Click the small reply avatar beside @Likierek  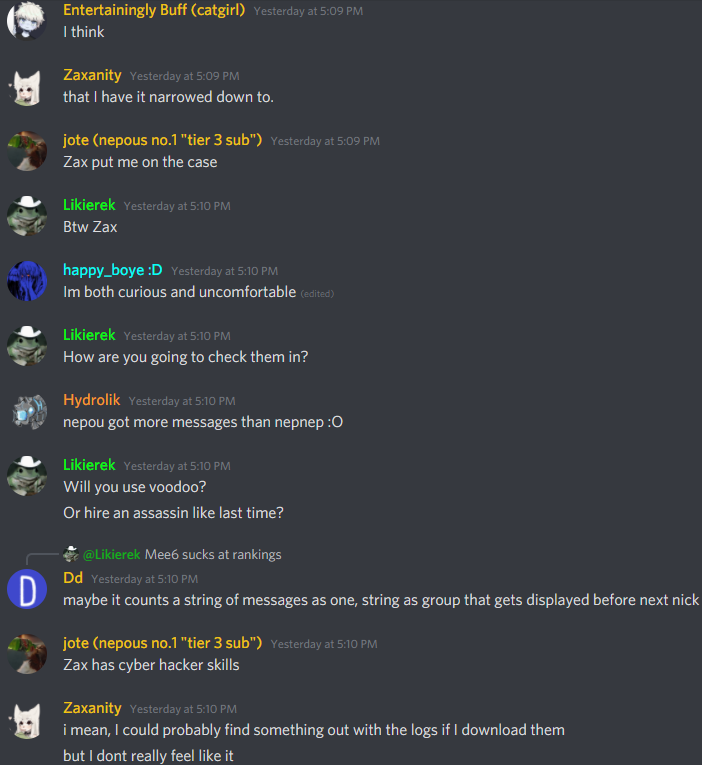71,554
